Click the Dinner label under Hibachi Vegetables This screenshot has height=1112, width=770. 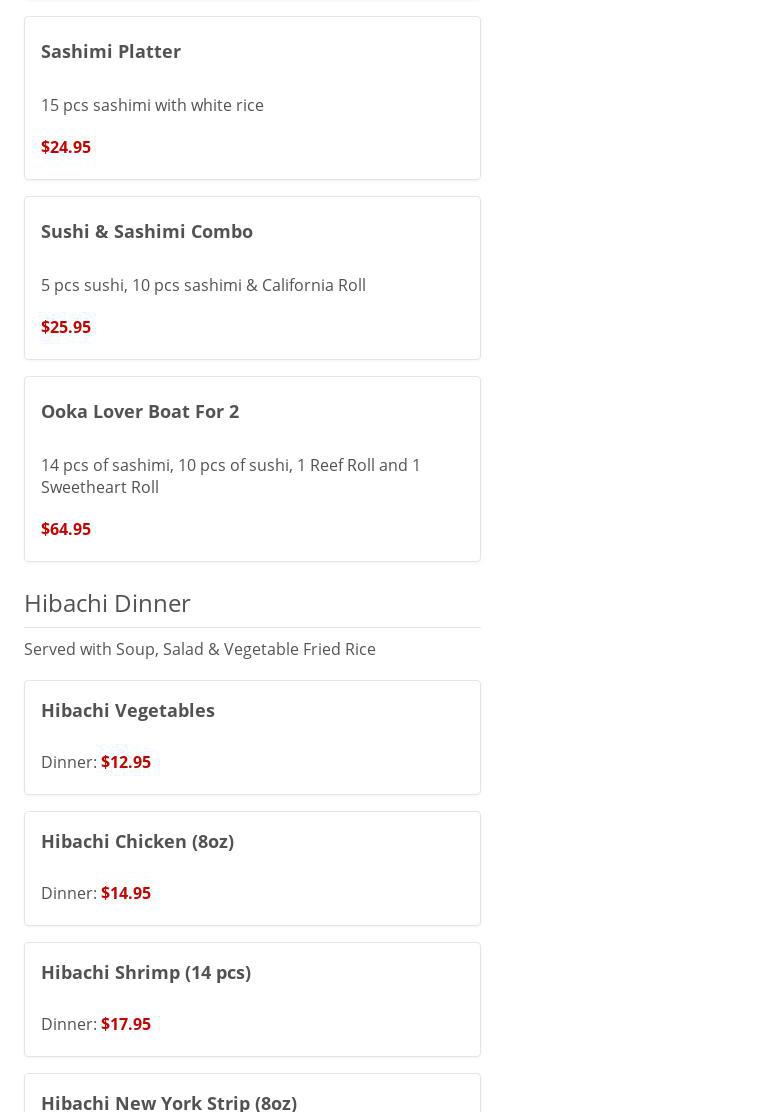[68, 762]
